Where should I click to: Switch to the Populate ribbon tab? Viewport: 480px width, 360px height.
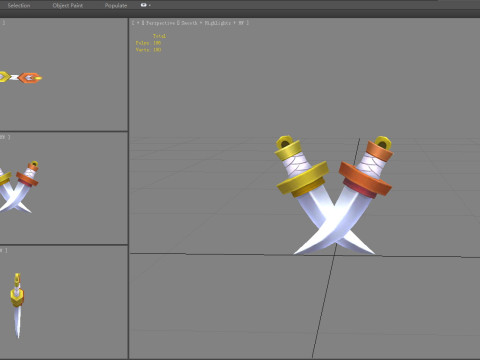pyautogui.click(x=116, y=5)
